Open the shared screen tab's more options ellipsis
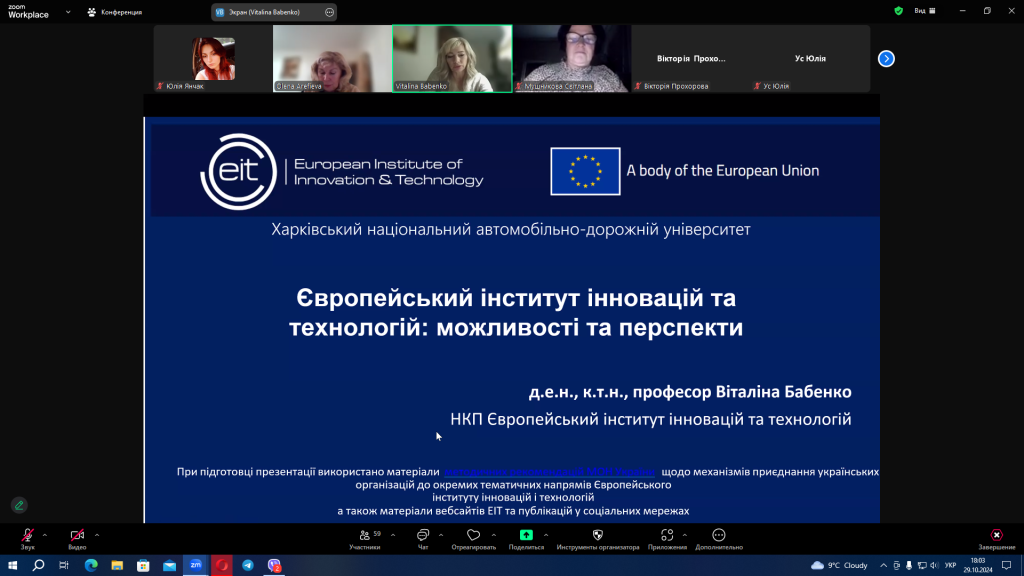Image resolution: width=1024 pixels, height=576 pixels. pyautogui.click(x=330, y=12)
